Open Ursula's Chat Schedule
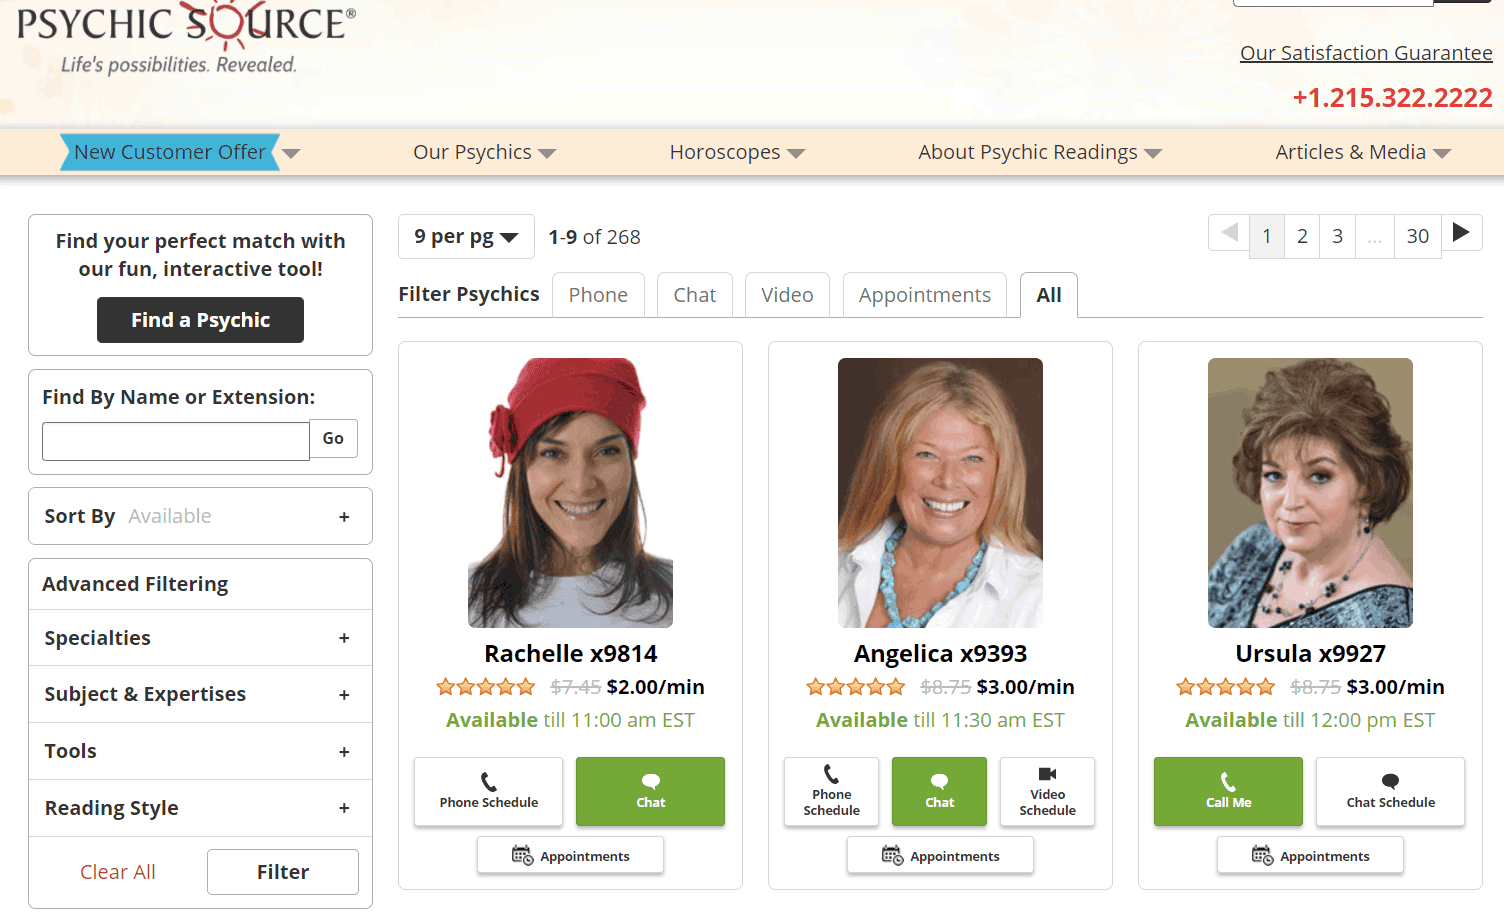1504x913 pixels. (1390, 791)
